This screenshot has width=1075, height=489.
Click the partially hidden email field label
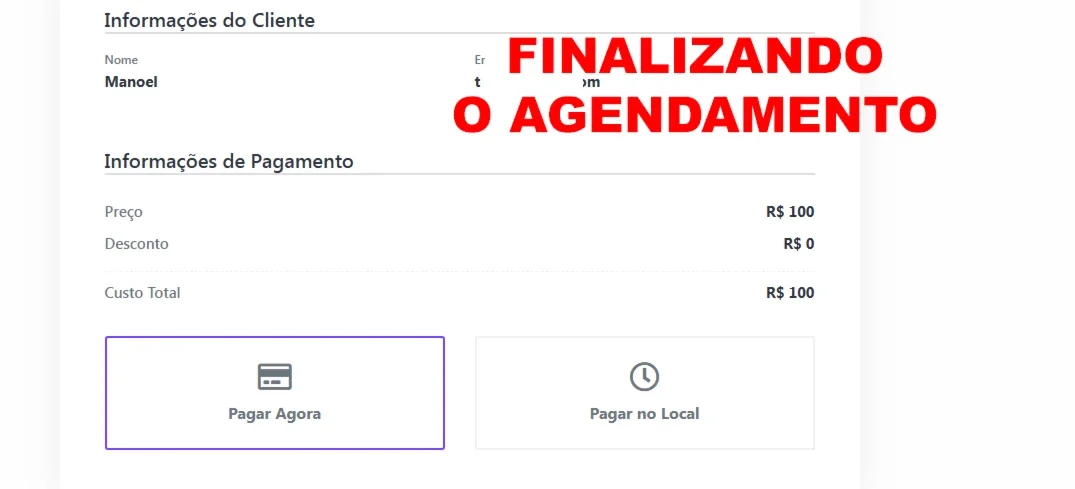pos(480,60)
